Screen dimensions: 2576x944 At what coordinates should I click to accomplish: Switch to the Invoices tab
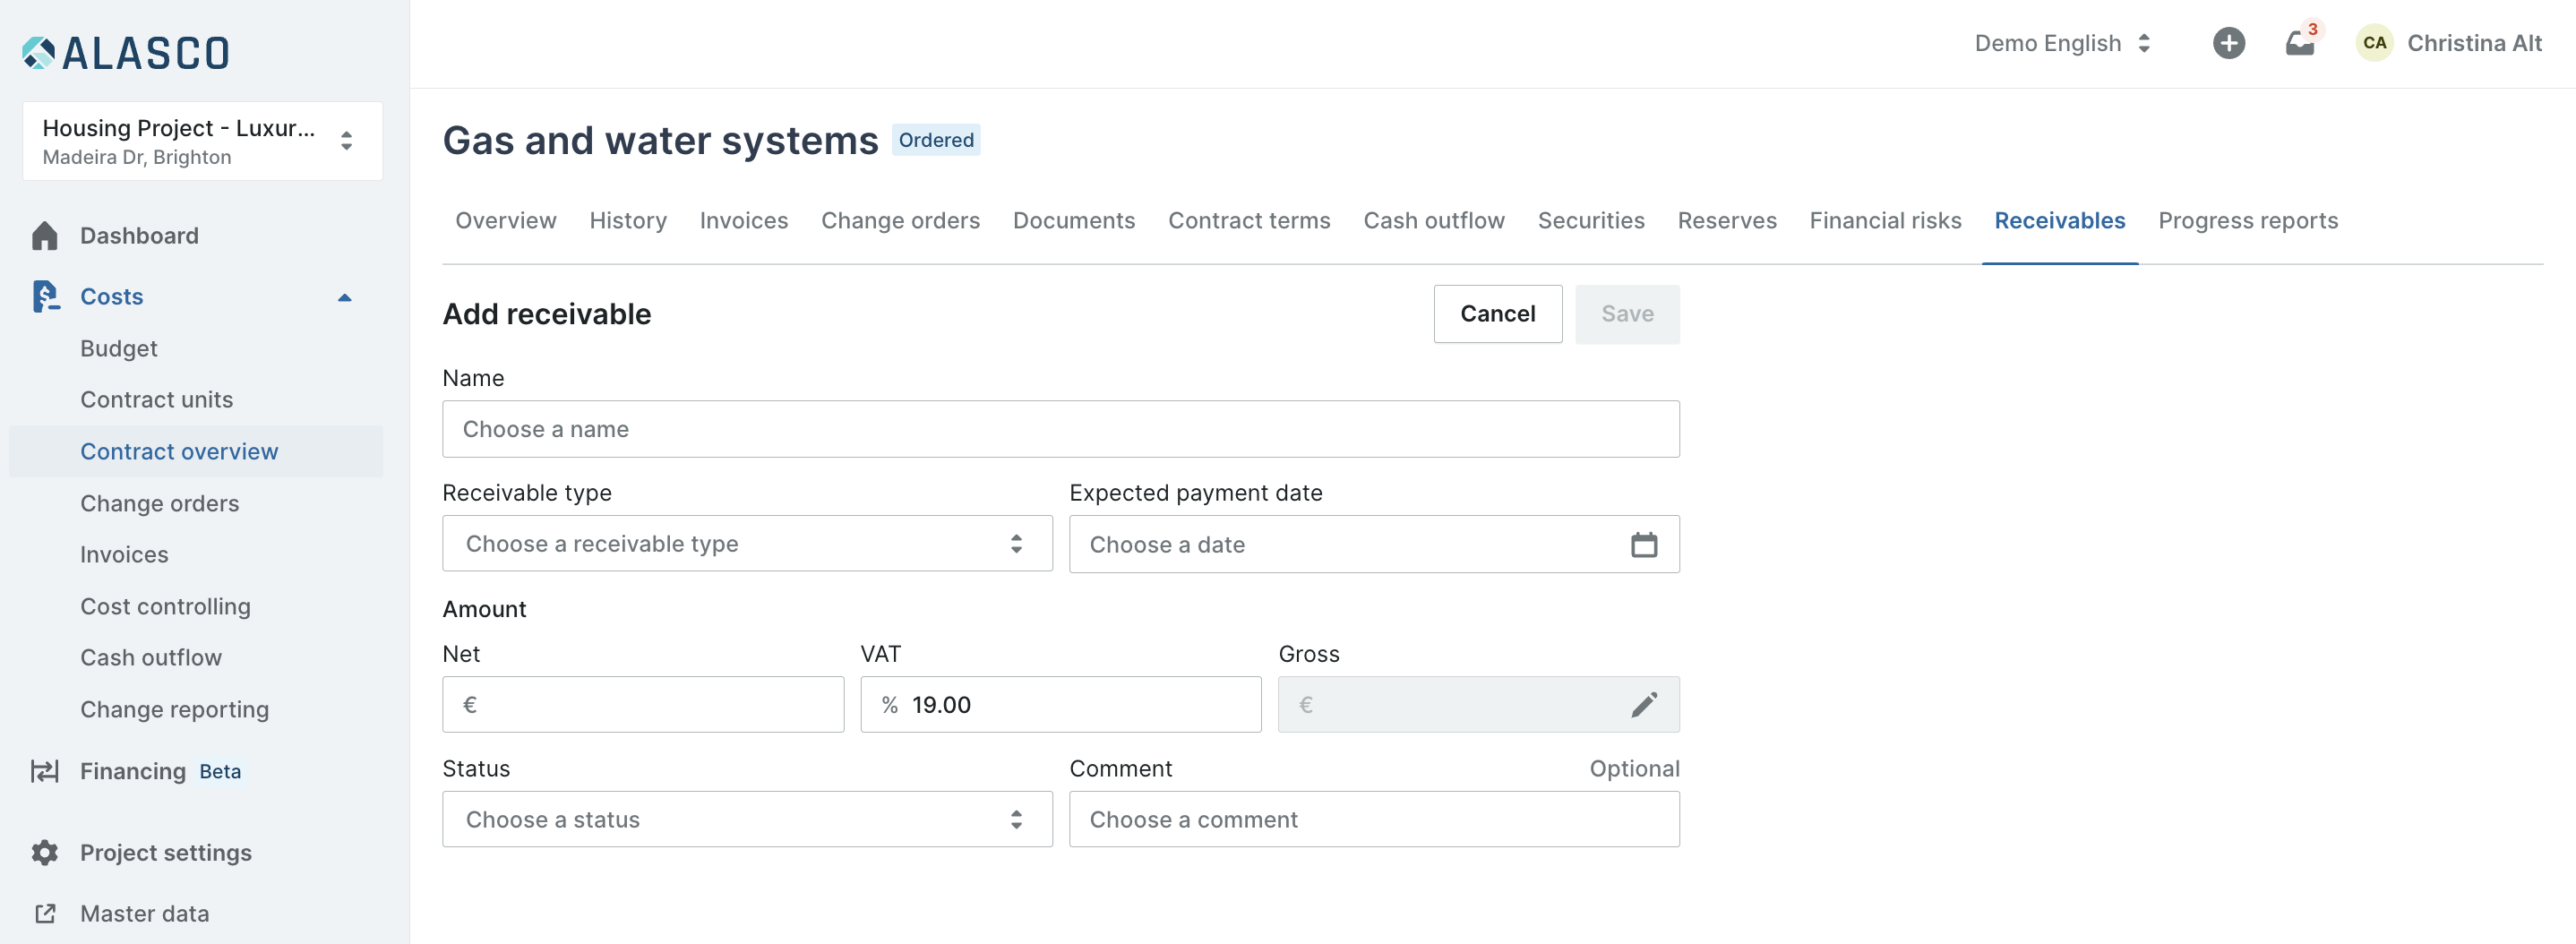[x=743, y=221]
